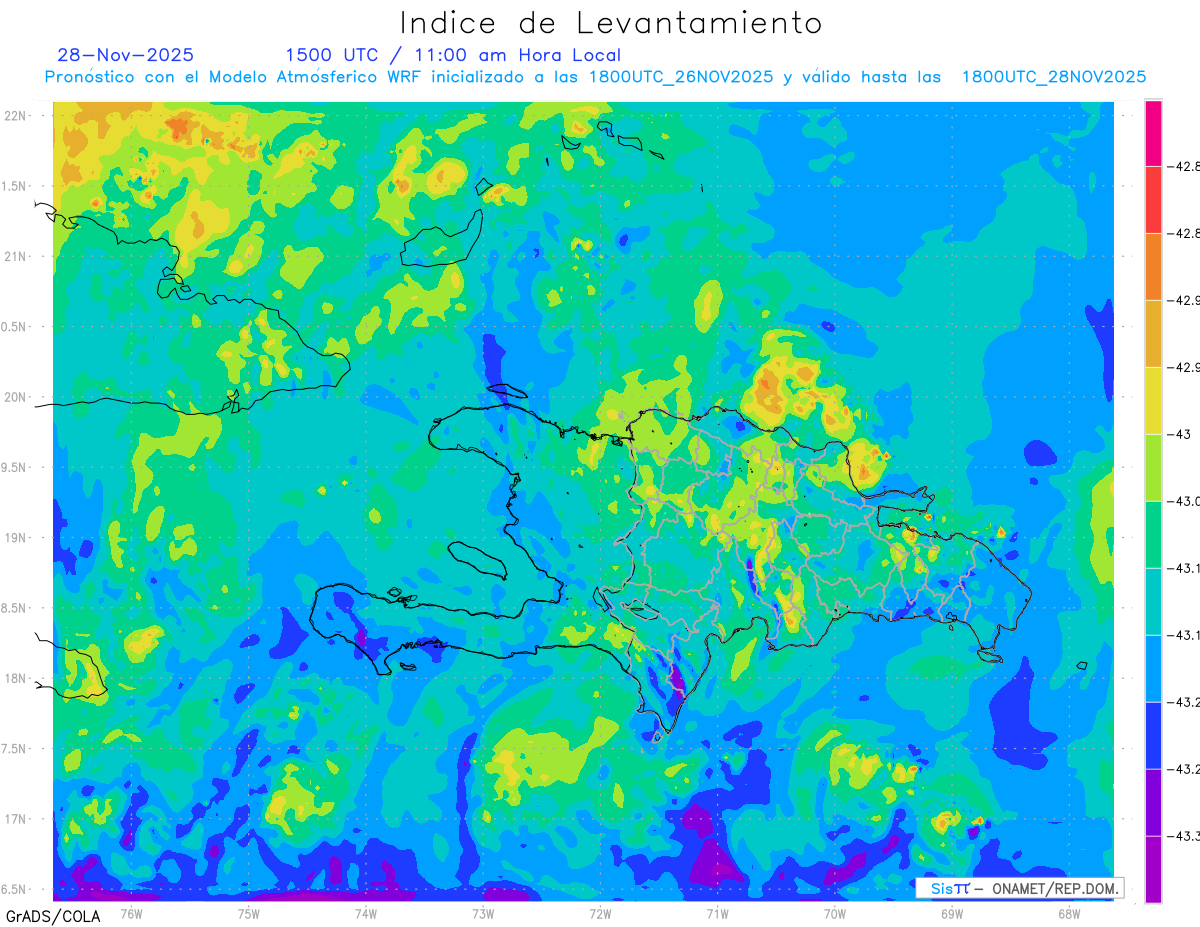Image resolution: width=1200 pixels, height=927 pixels.
Task: Click the "1800UTC_26NOV2025" initialization time
Action: pos(680,77)
